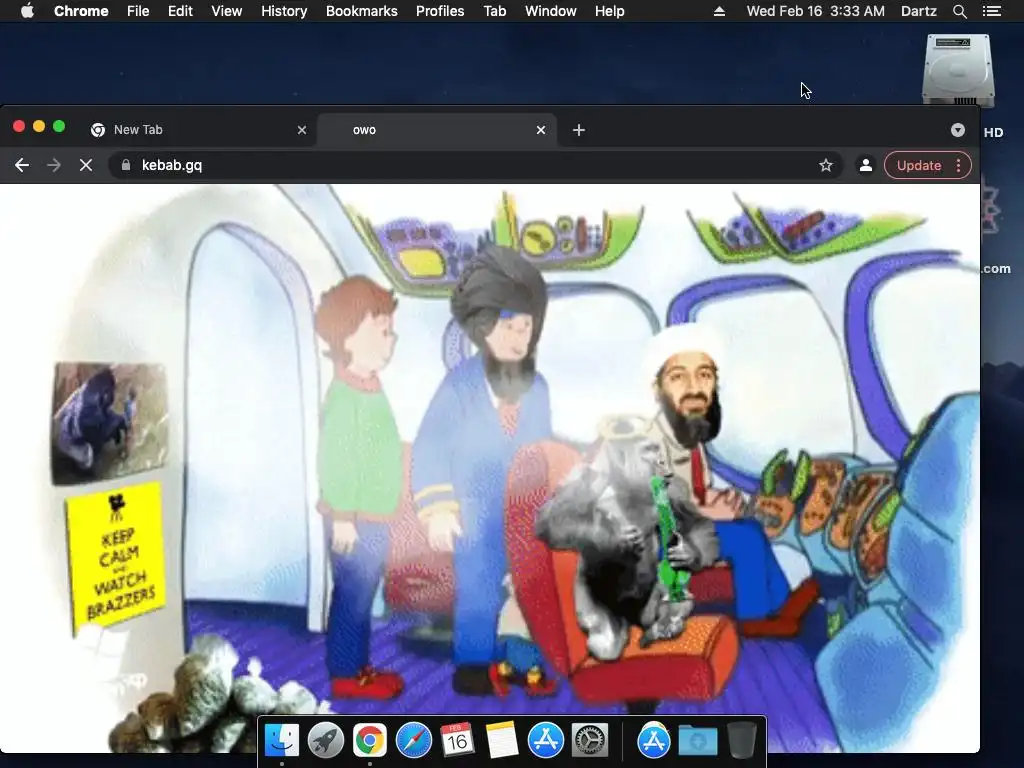Viewport: 1024px width, 768px height.
Task: Open Safari from the Dock
Action: pos(413,741)
